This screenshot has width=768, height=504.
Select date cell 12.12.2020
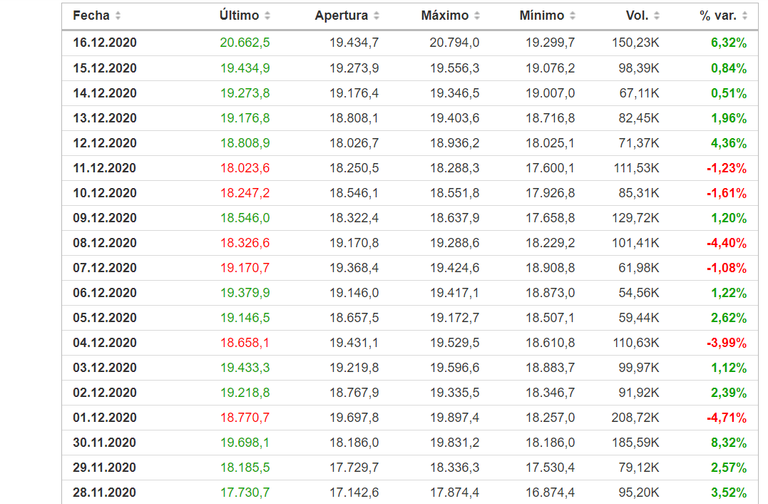pyautogui.click(x=105, y=143)
